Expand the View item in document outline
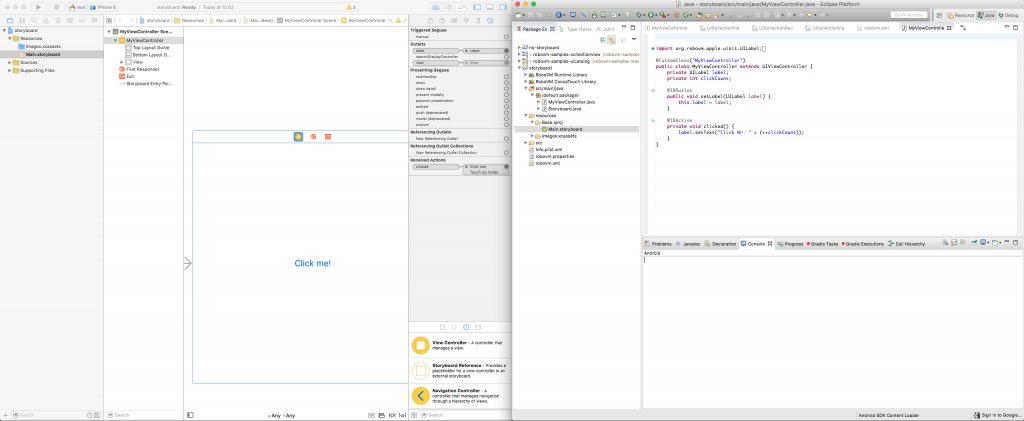Viewport: 1024px width, 421px height. [x=122, y=62]
